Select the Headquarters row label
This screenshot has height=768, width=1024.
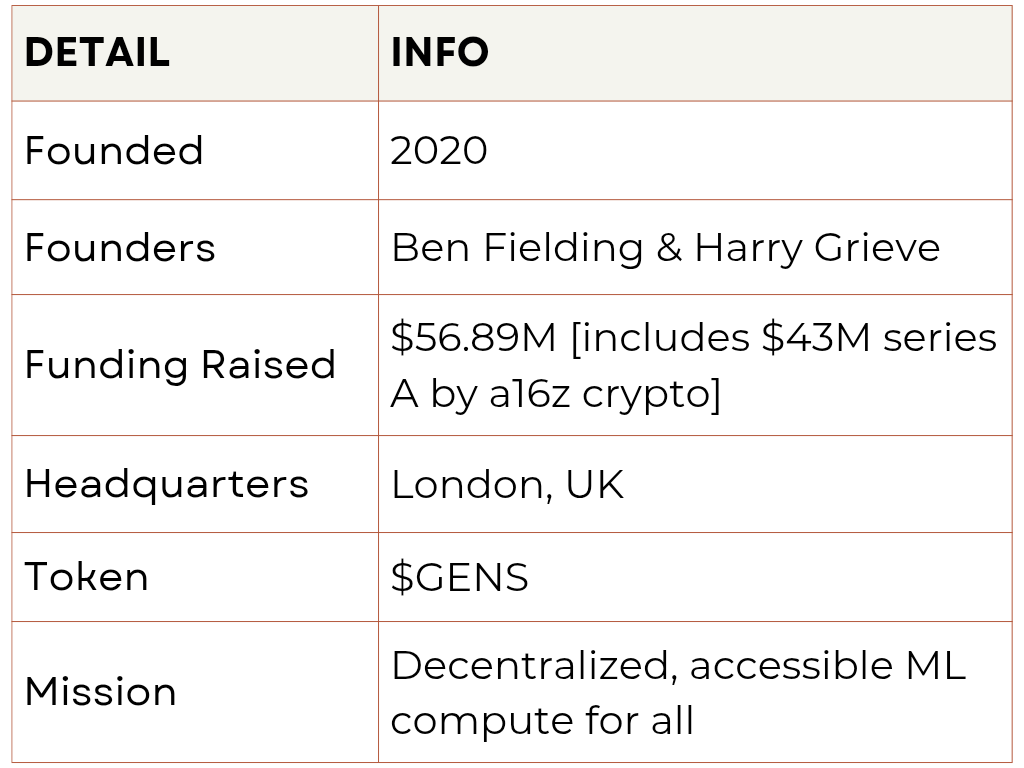[167, 485]
